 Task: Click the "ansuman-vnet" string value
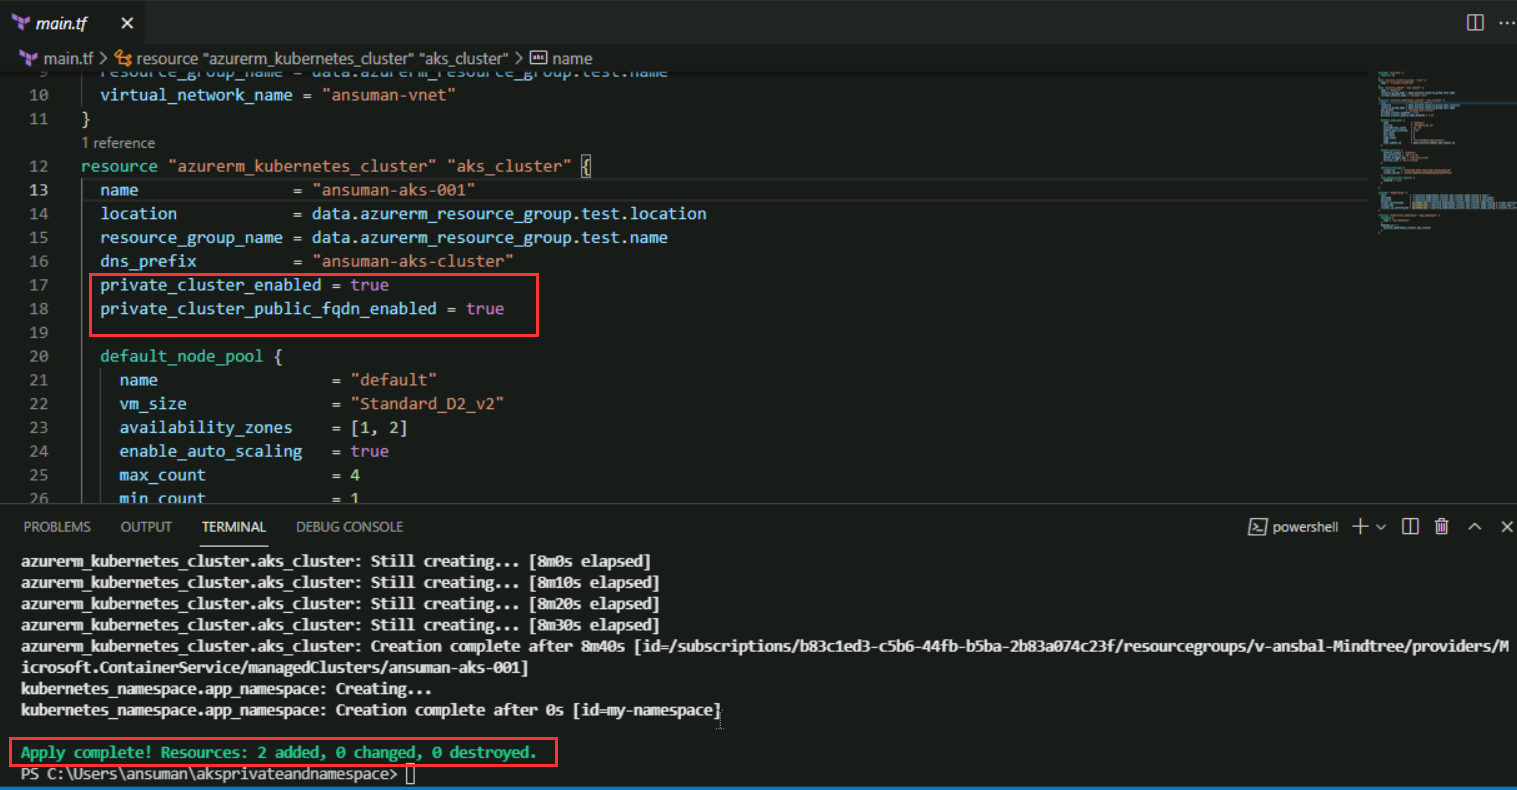(388, 95)
